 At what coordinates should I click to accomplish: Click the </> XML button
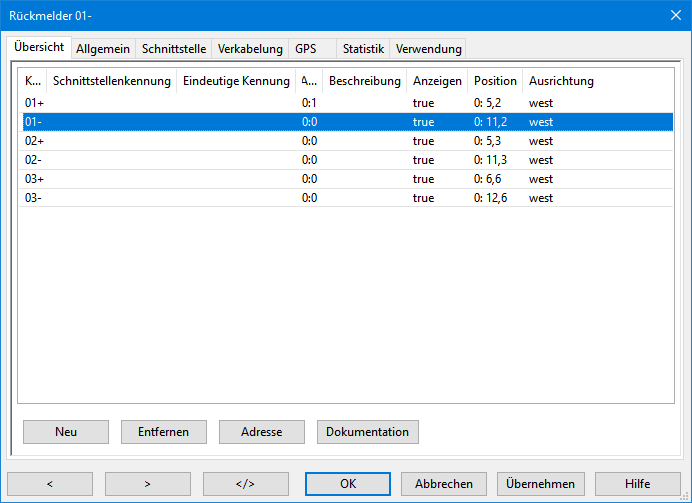(245, 484)
